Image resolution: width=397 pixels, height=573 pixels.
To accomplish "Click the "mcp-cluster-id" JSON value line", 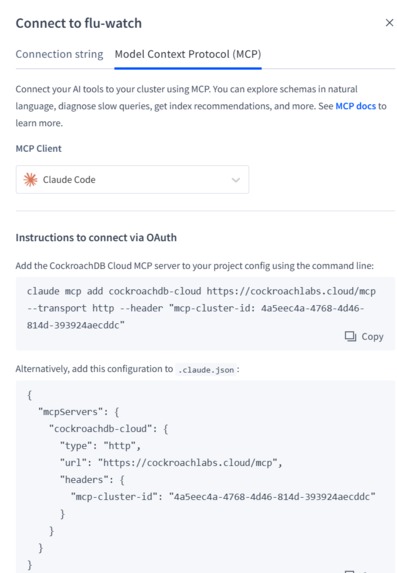I will [x=223, y=497].
